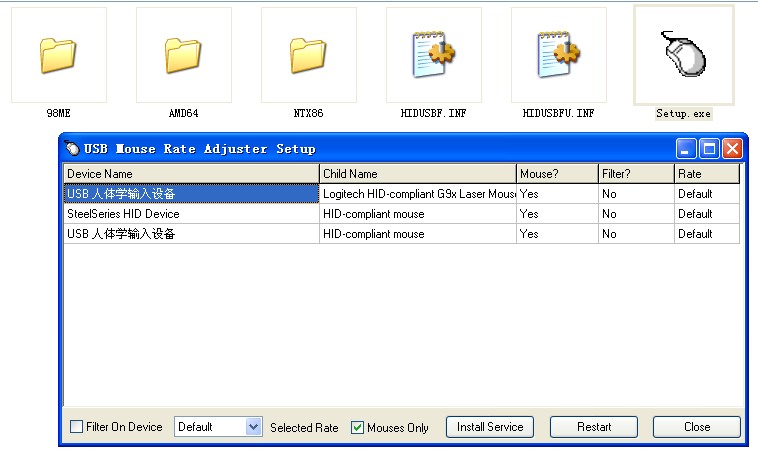Viewport: 758px width, 461px height.
Task: Sort by Child Name column header
Action: (x=418, y=173)
